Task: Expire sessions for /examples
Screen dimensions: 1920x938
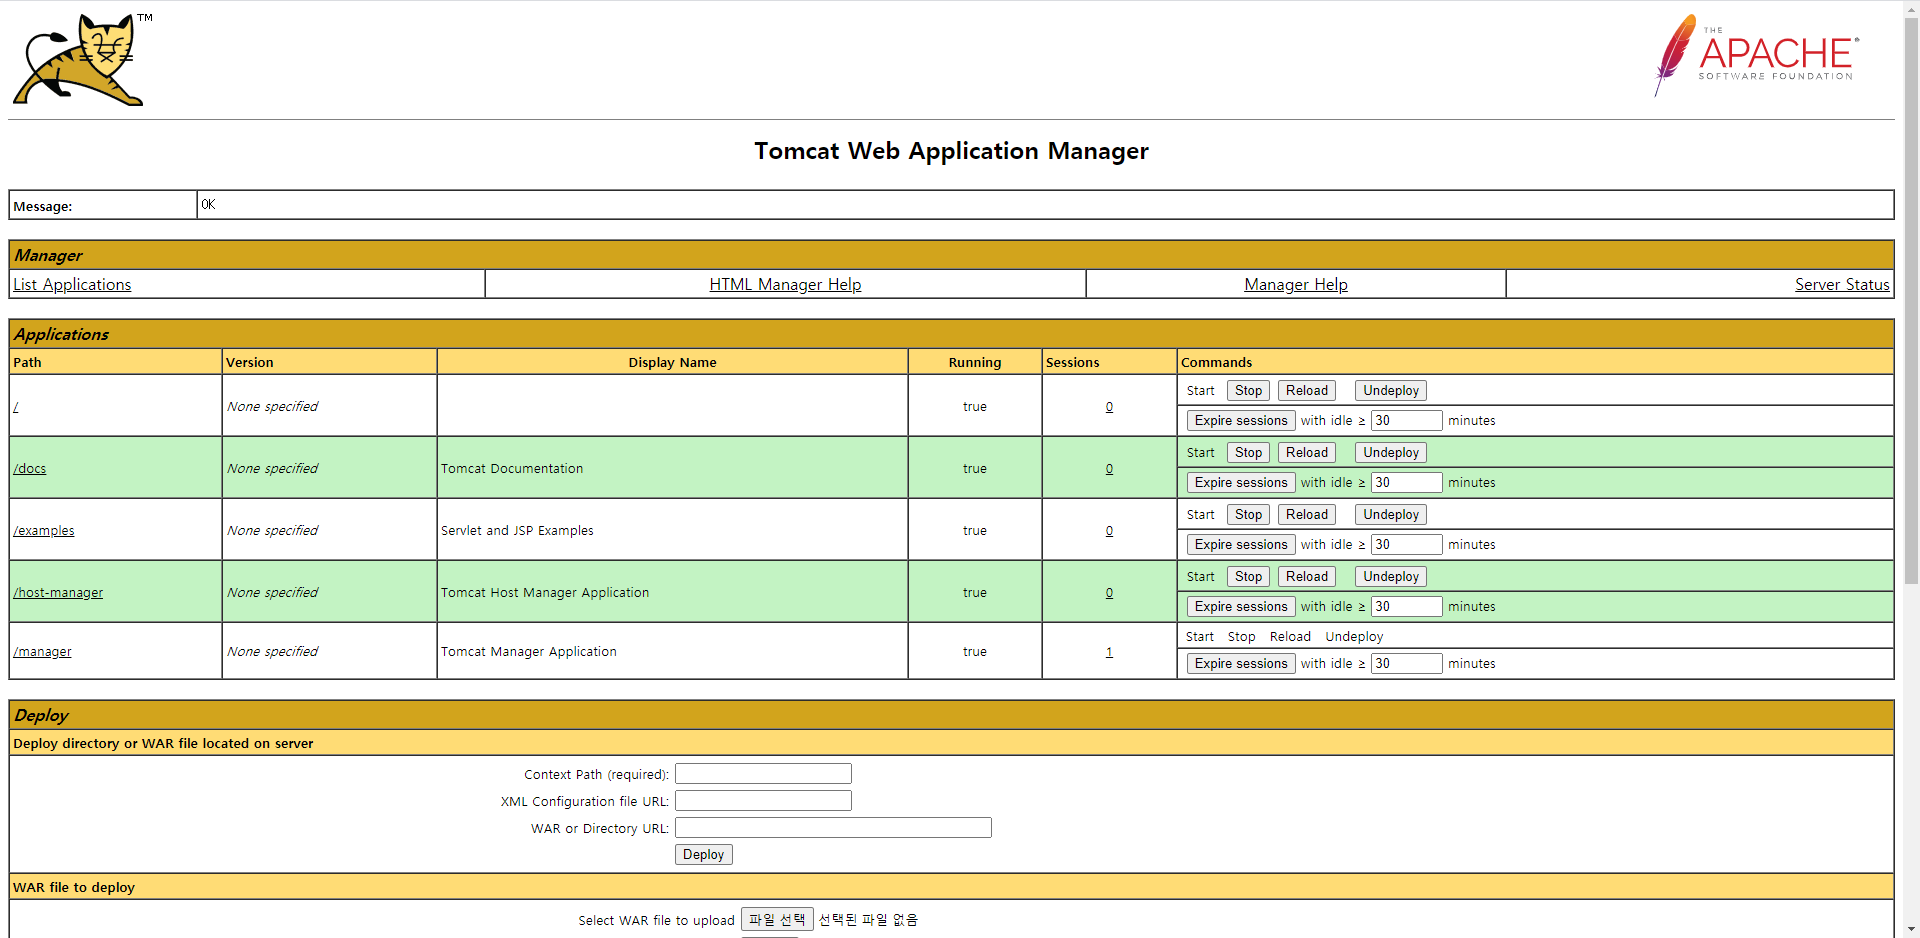Action: [x=1241, y=545]
